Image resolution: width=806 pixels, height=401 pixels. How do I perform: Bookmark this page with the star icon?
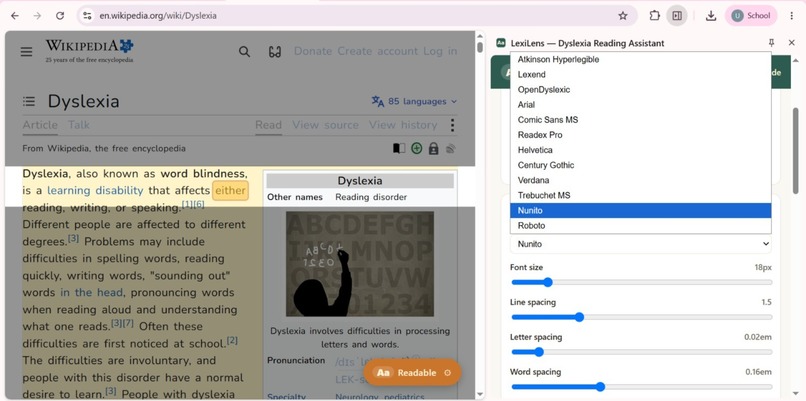tap(622, 15)
